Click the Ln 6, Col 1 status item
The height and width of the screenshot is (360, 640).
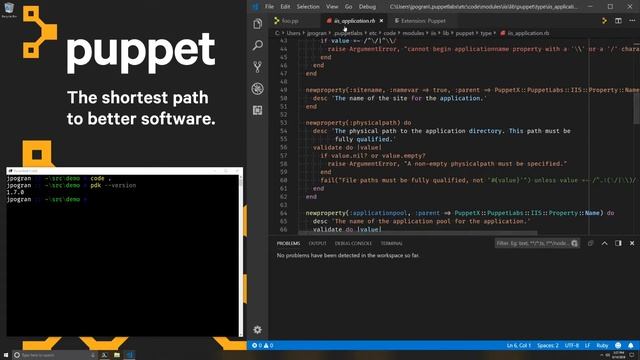click(x=519, y=345)
